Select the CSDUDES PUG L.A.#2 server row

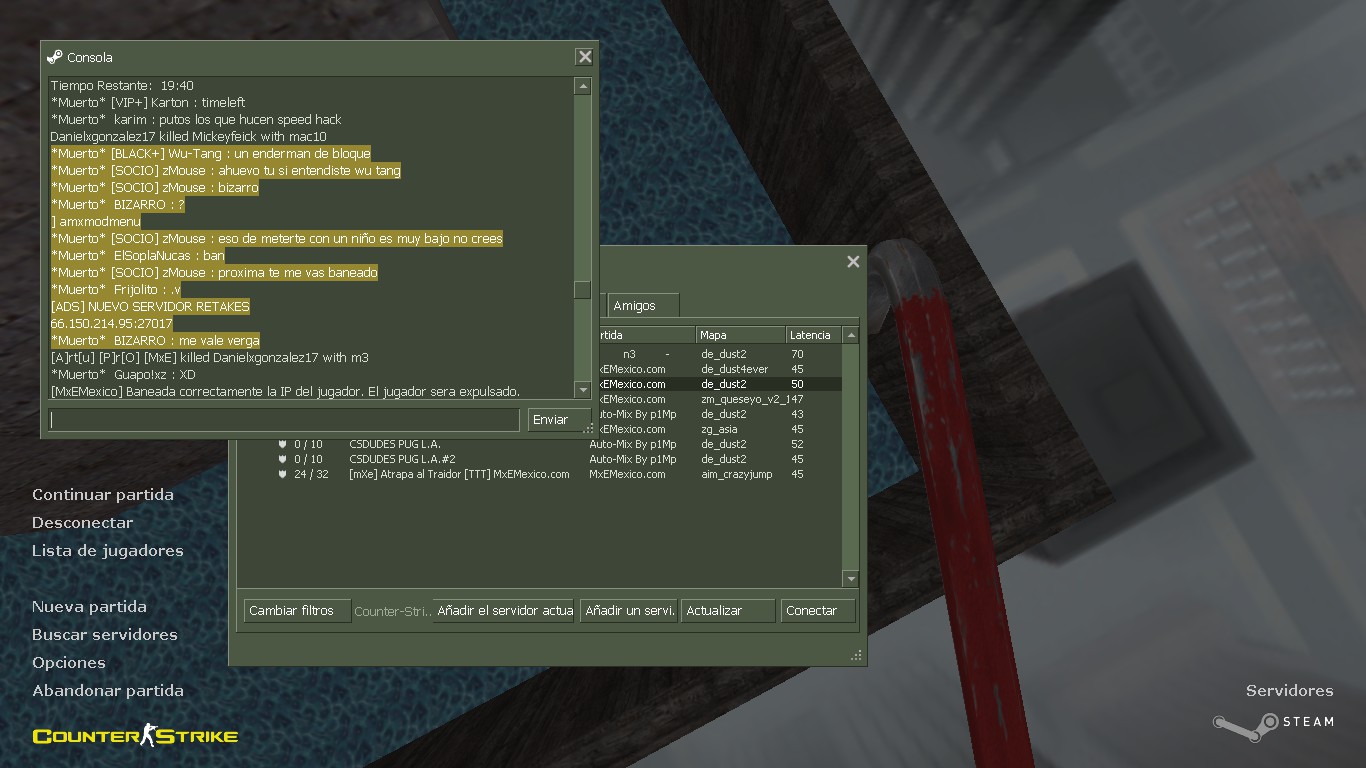(540, 459)
